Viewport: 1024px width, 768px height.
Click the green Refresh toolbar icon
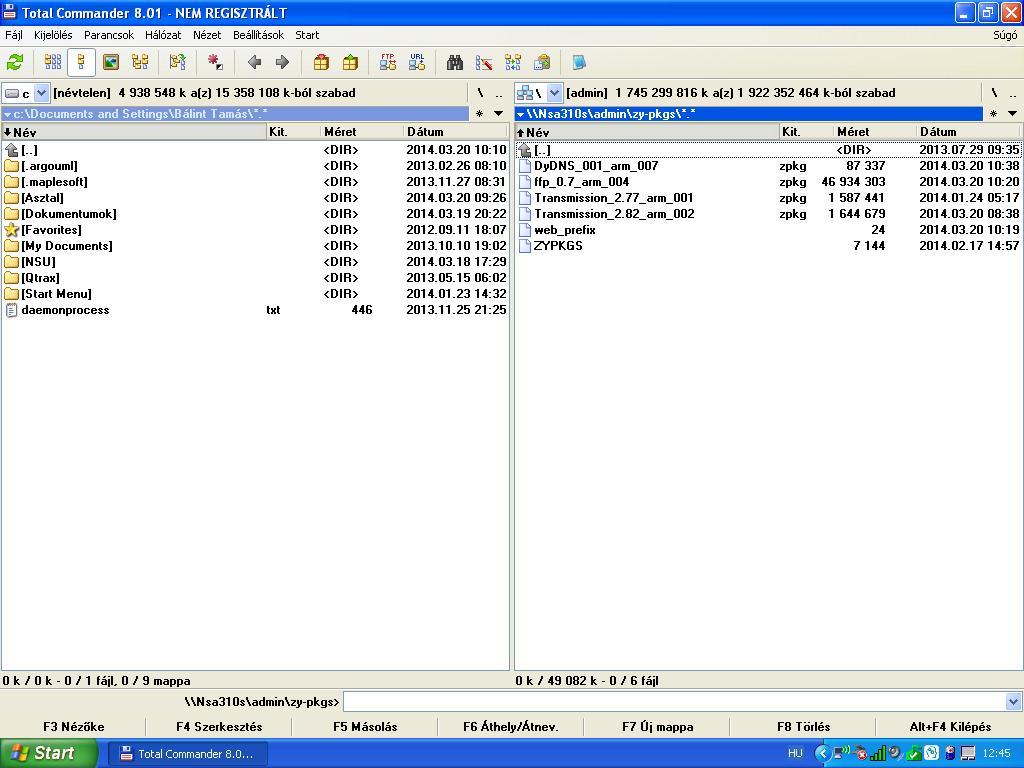click(x=15, y=63)
